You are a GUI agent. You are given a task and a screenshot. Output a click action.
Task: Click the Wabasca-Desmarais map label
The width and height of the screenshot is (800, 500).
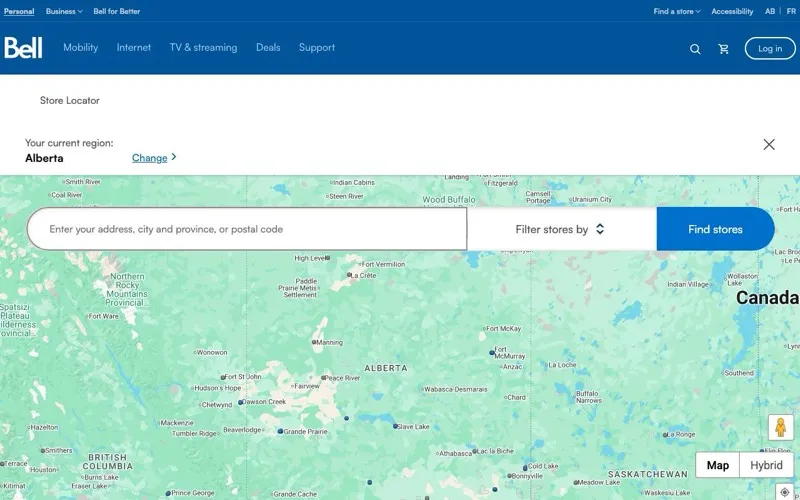pos(456,389)
